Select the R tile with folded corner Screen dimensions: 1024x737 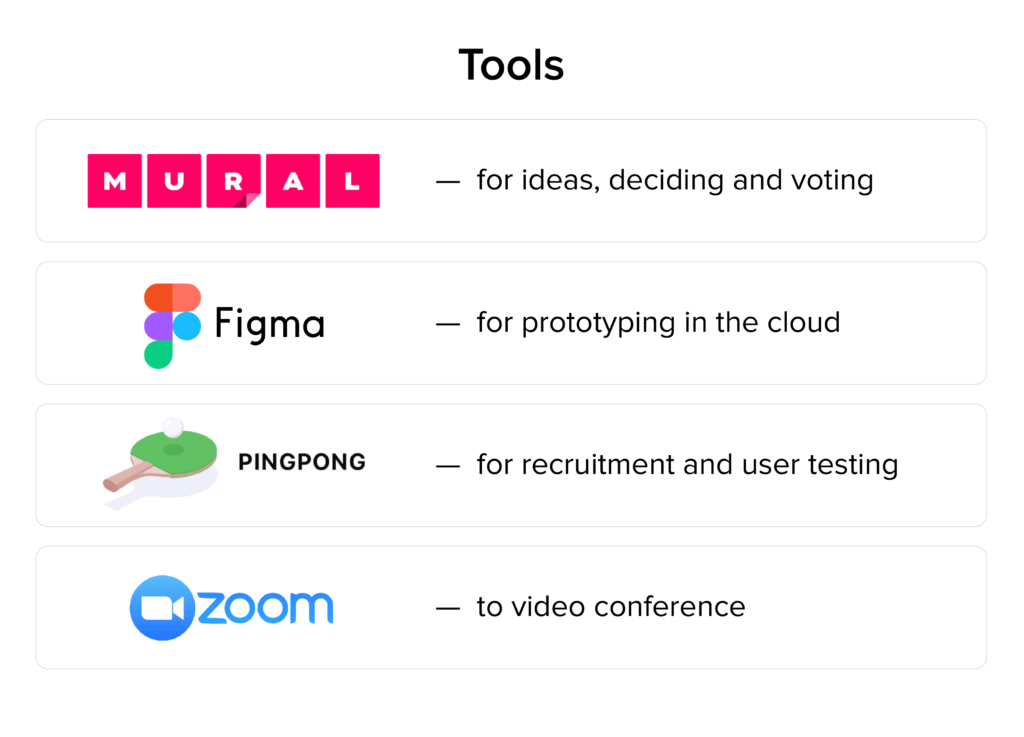[233, 181]
